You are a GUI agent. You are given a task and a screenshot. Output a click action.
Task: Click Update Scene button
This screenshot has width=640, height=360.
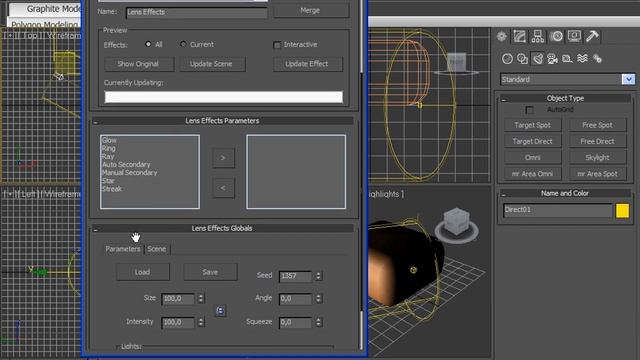pyautogui.click(x=212, y=64)
